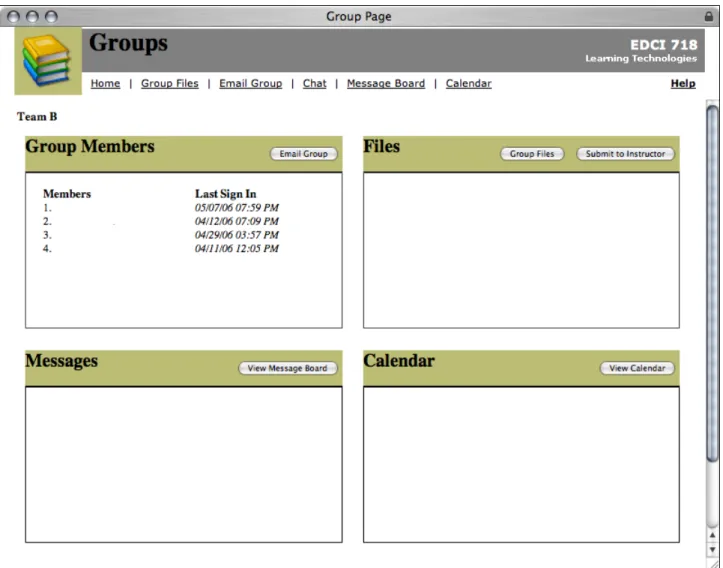The image size is (723, 568).
Task: Click EDCI 718 course title
Action: tap(664, 45)
